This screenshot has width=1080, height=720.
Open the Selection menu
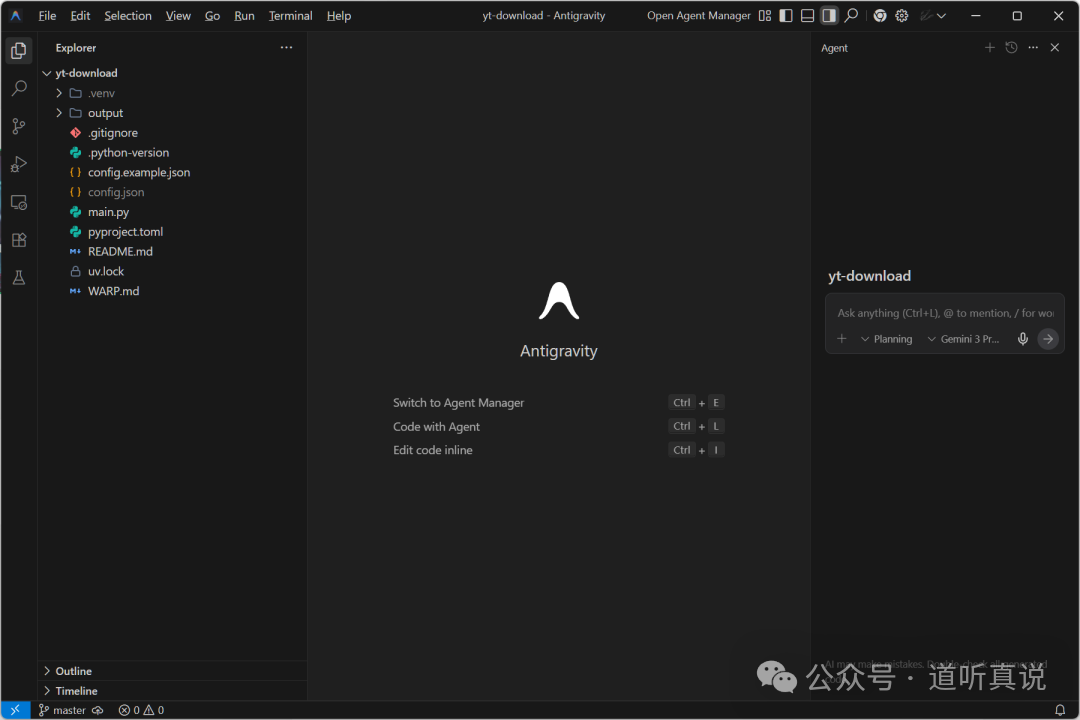127,15
